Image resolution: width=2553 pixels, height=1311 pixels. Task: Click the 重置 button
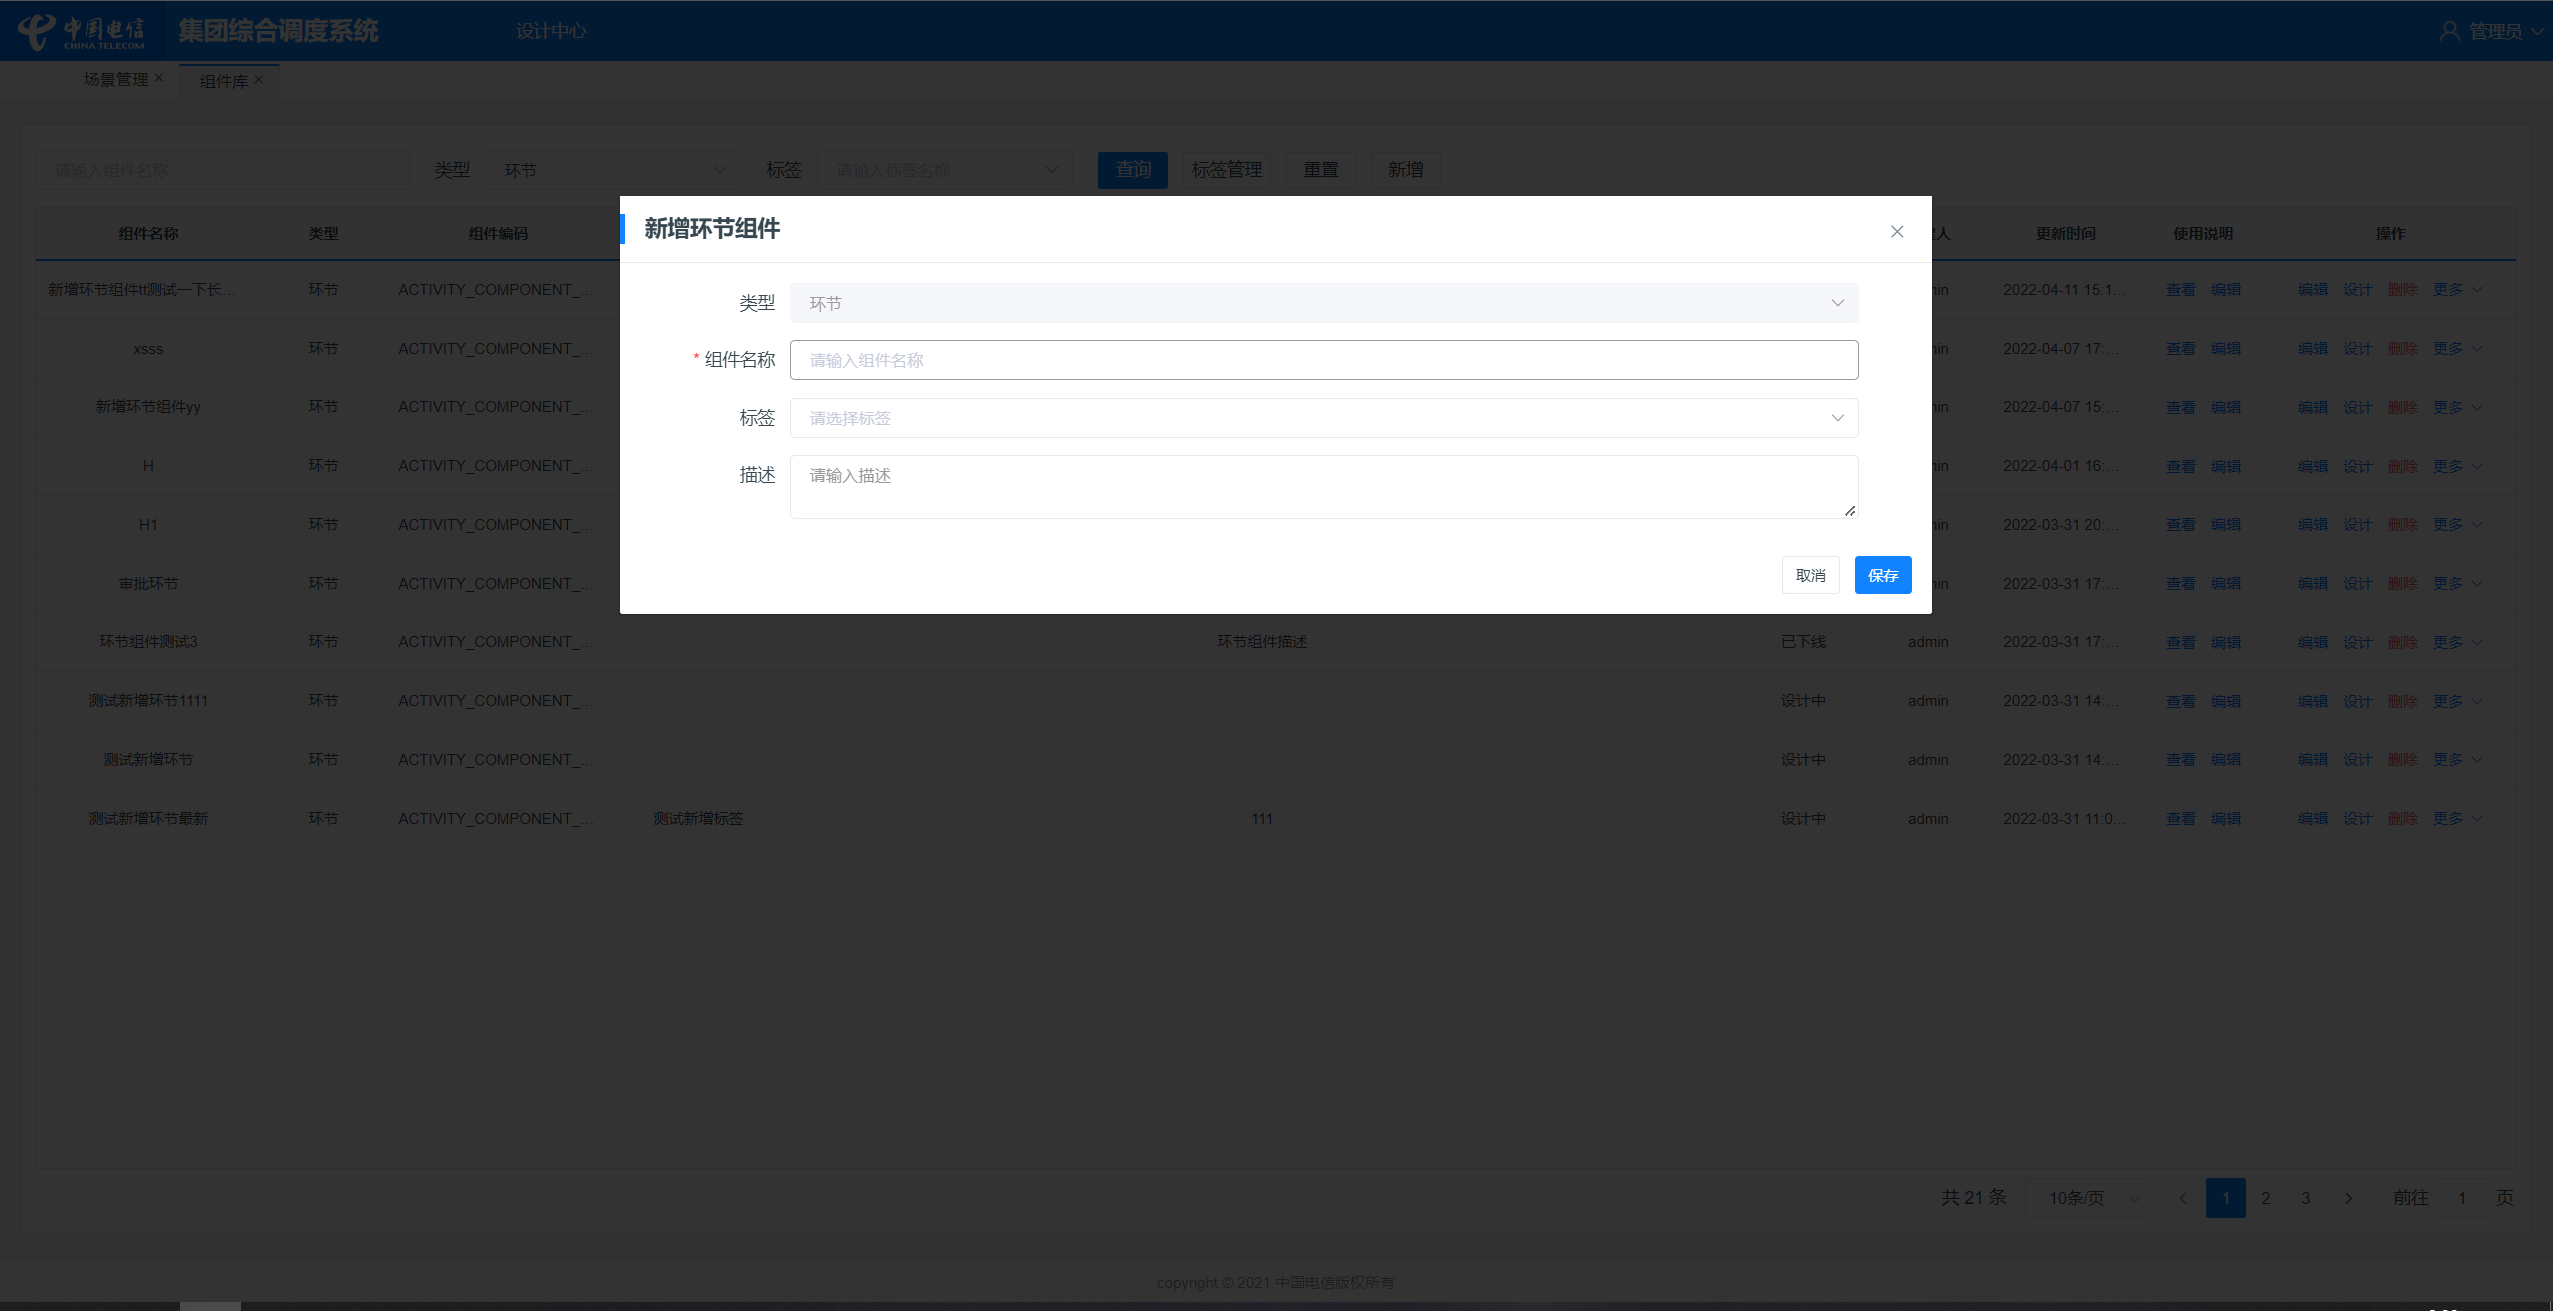click(x=1321, y=170)
